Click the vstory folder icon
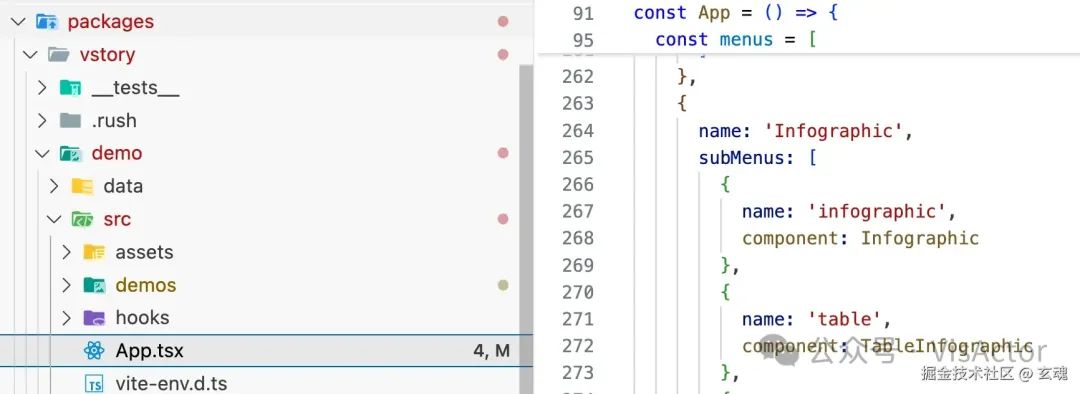This screenshot has height=394, width=1080. (59, 54)
